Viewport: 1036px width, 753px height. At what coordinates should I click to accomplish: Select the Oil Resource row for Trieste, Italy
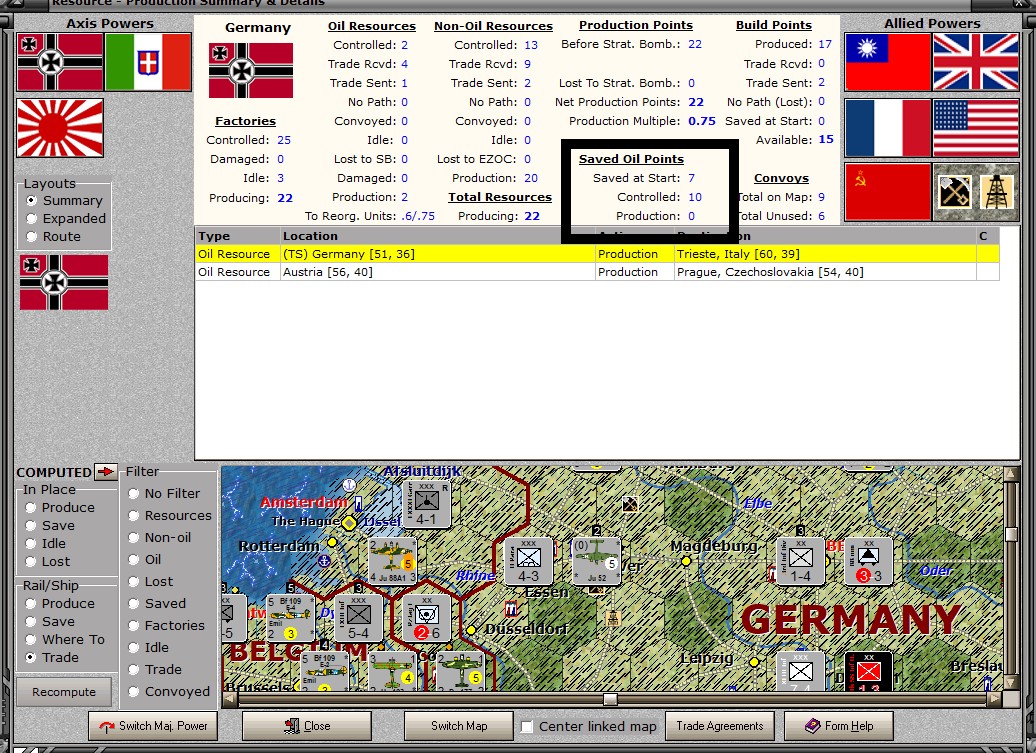click(x=597, y=254)
